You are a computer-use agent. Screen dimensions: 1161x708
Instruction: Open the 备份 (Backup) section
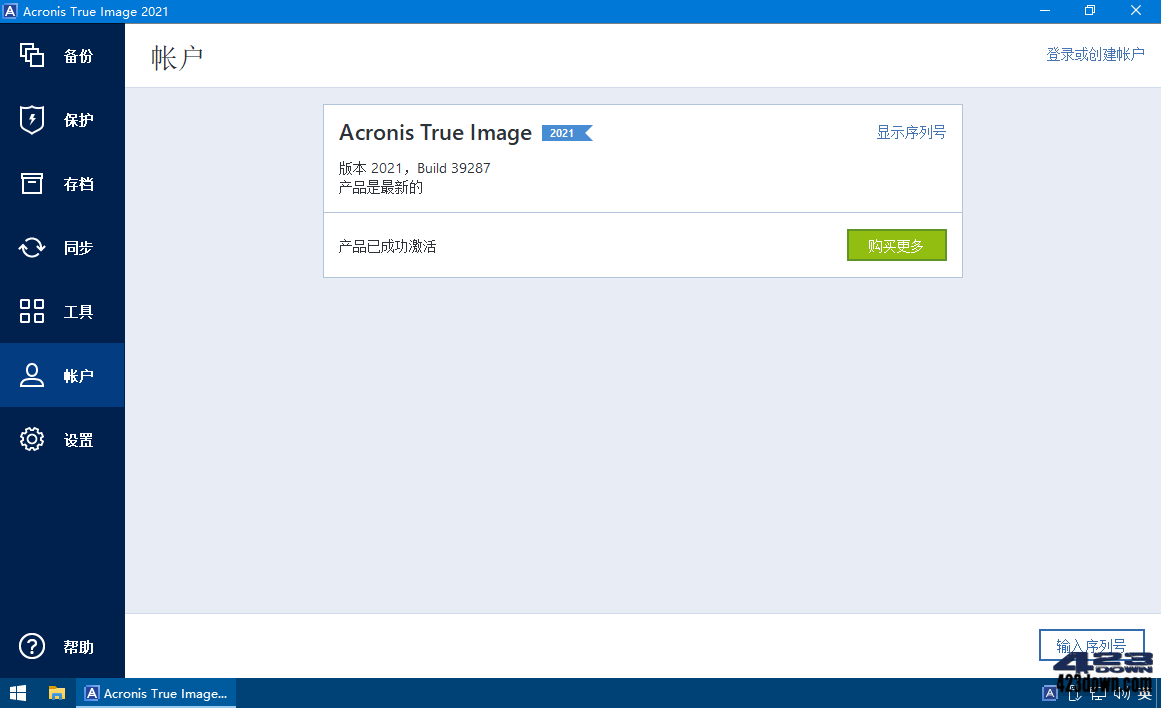tap(62, 56)
